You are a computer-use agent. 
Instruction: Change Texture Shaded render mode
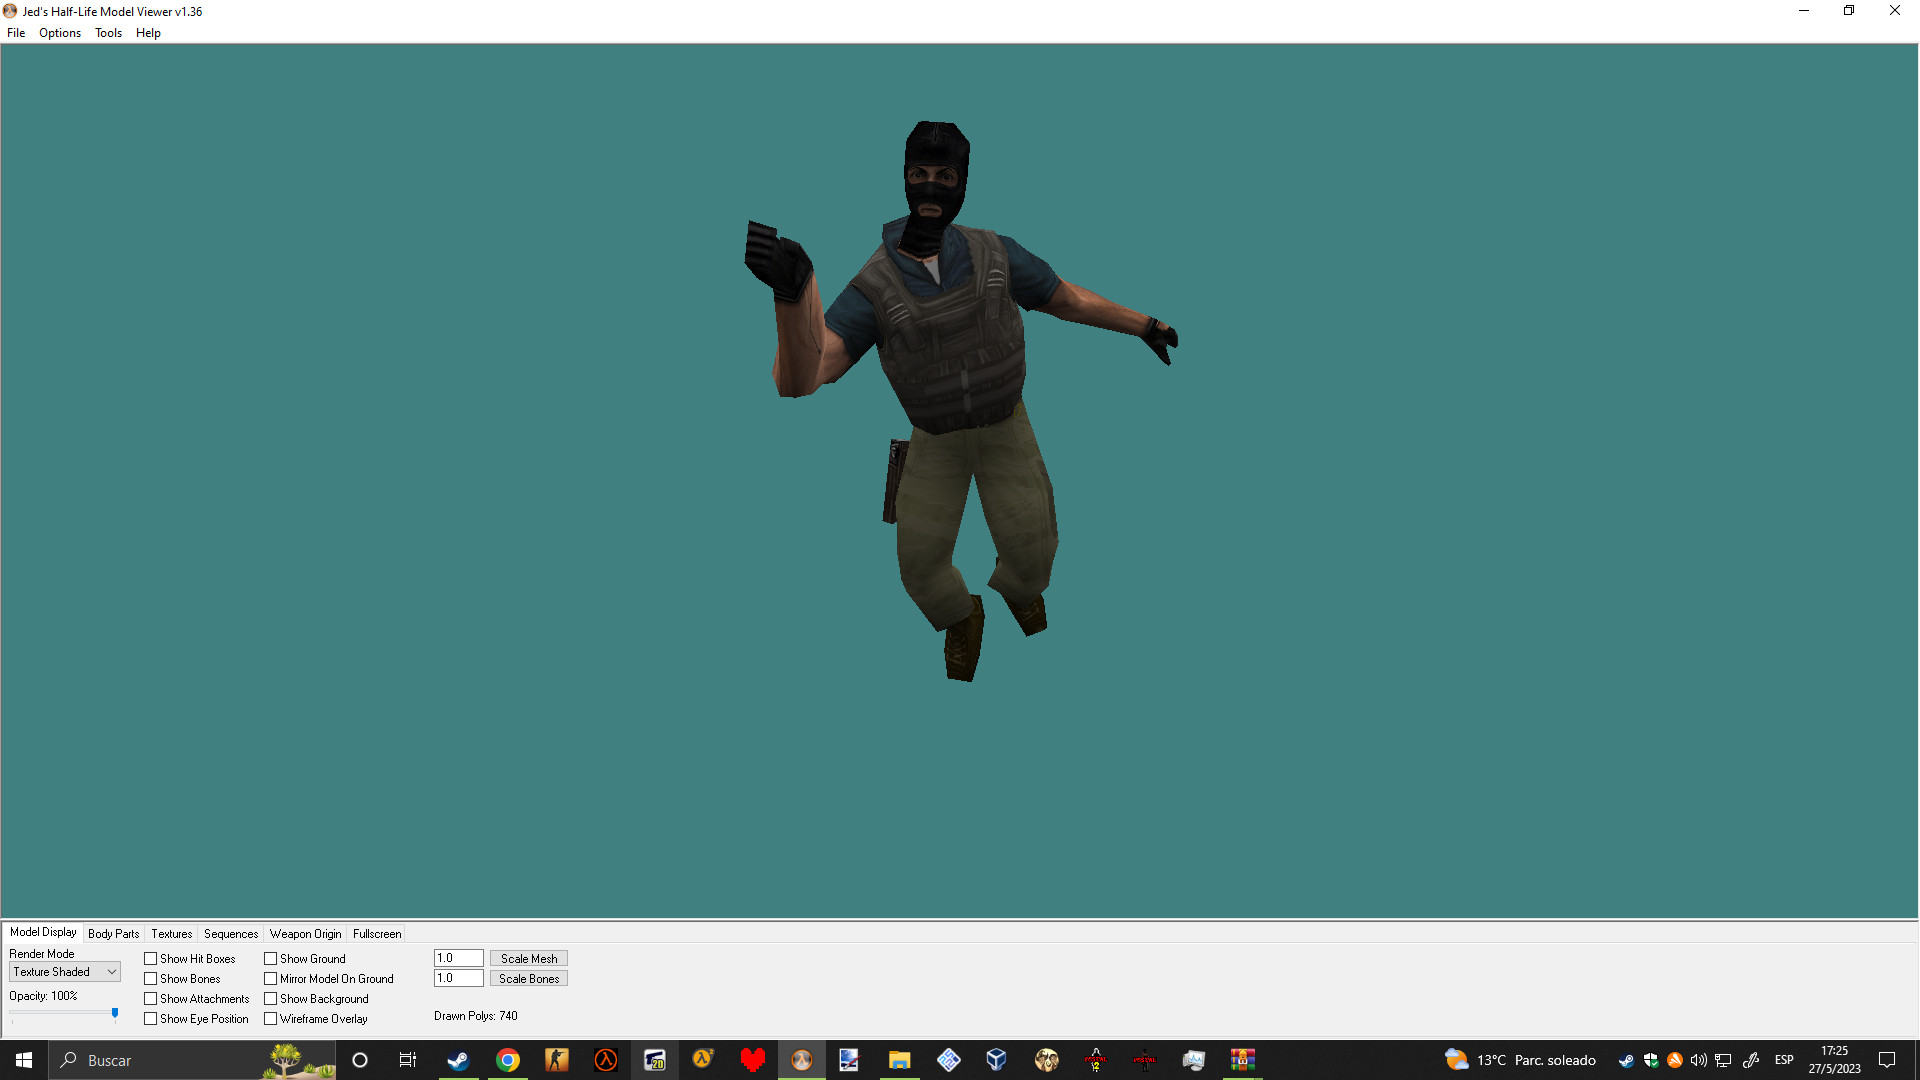pos(64,971)
